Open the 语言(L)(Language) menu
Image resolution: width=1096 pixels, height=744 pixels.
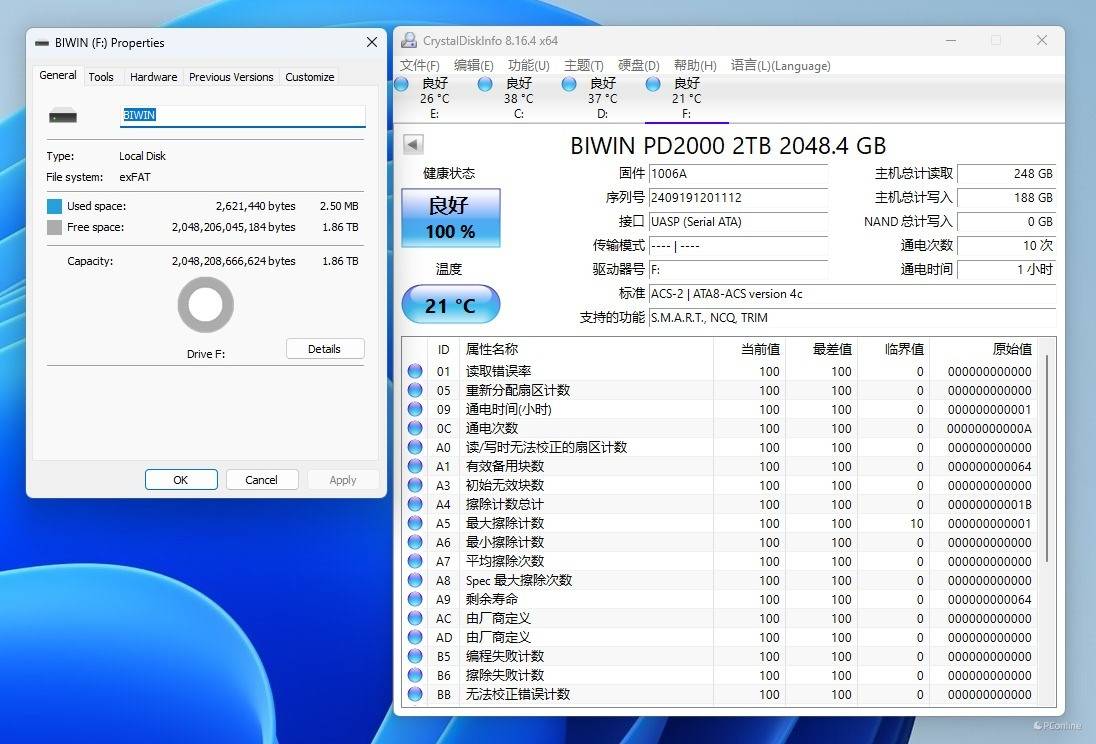[781, 65]
